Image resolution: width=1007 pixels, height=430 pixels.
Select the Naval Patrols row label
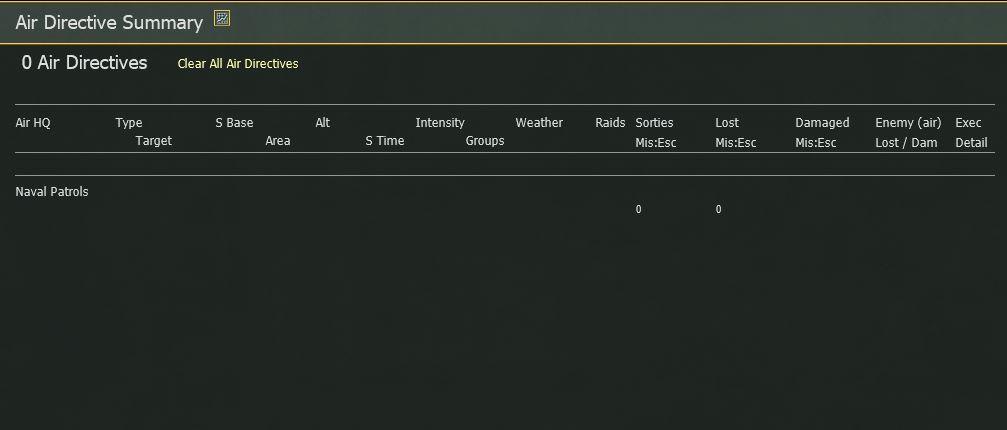coord(52,192)
